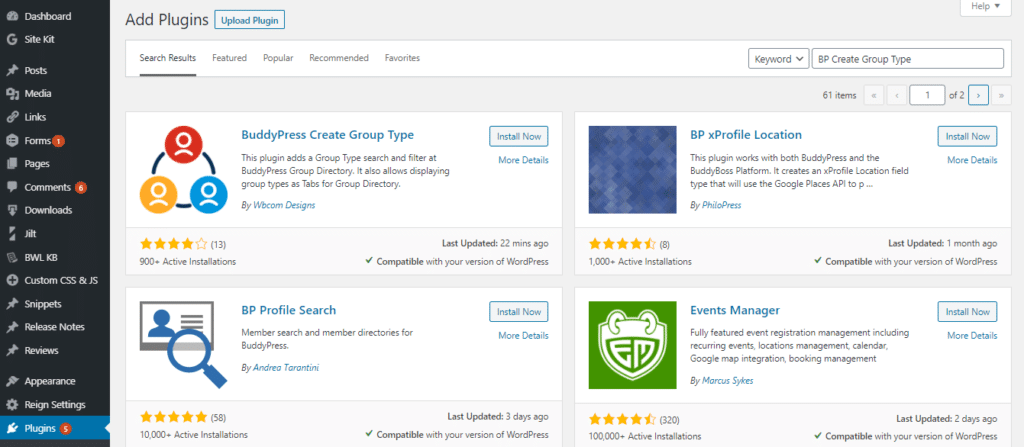Click the BWL KB icon
This screenshot has height=447, width=1024.
pyautogui.click(x=12, y=257)
